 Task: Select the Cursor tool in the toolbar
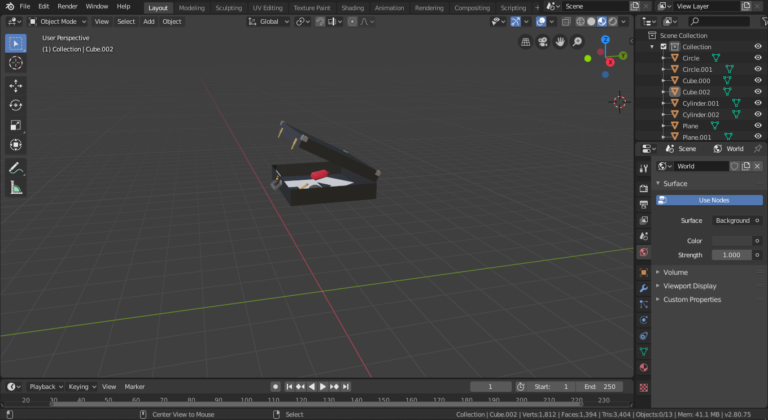tap(16, 63)
